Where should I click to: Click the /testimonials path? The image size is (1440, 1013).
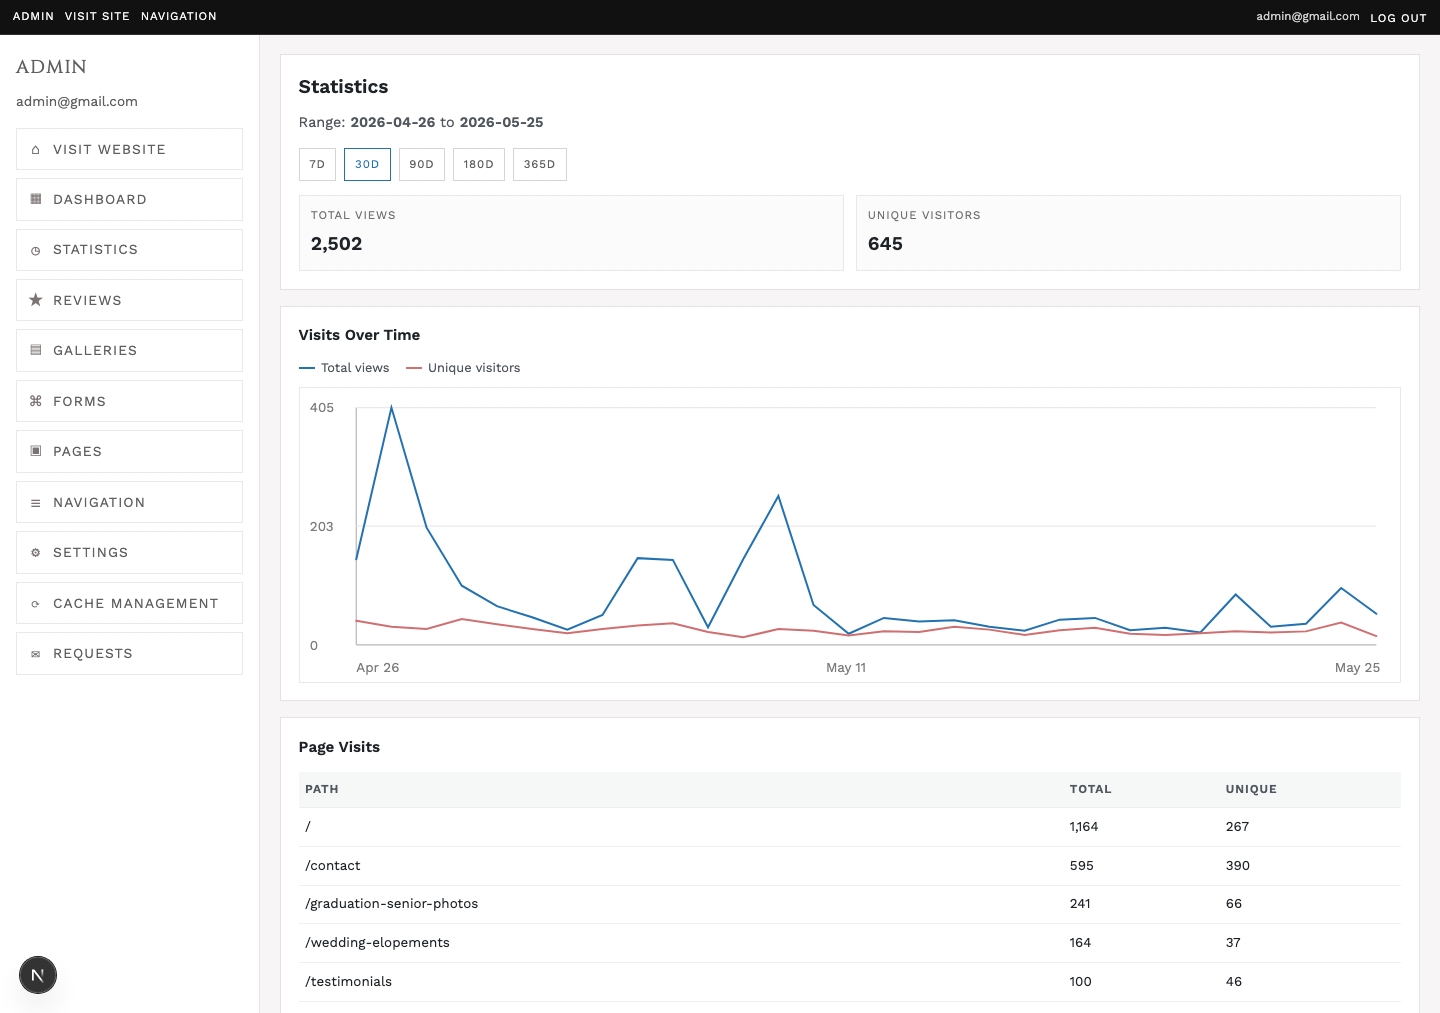click(x=349, y=982)
